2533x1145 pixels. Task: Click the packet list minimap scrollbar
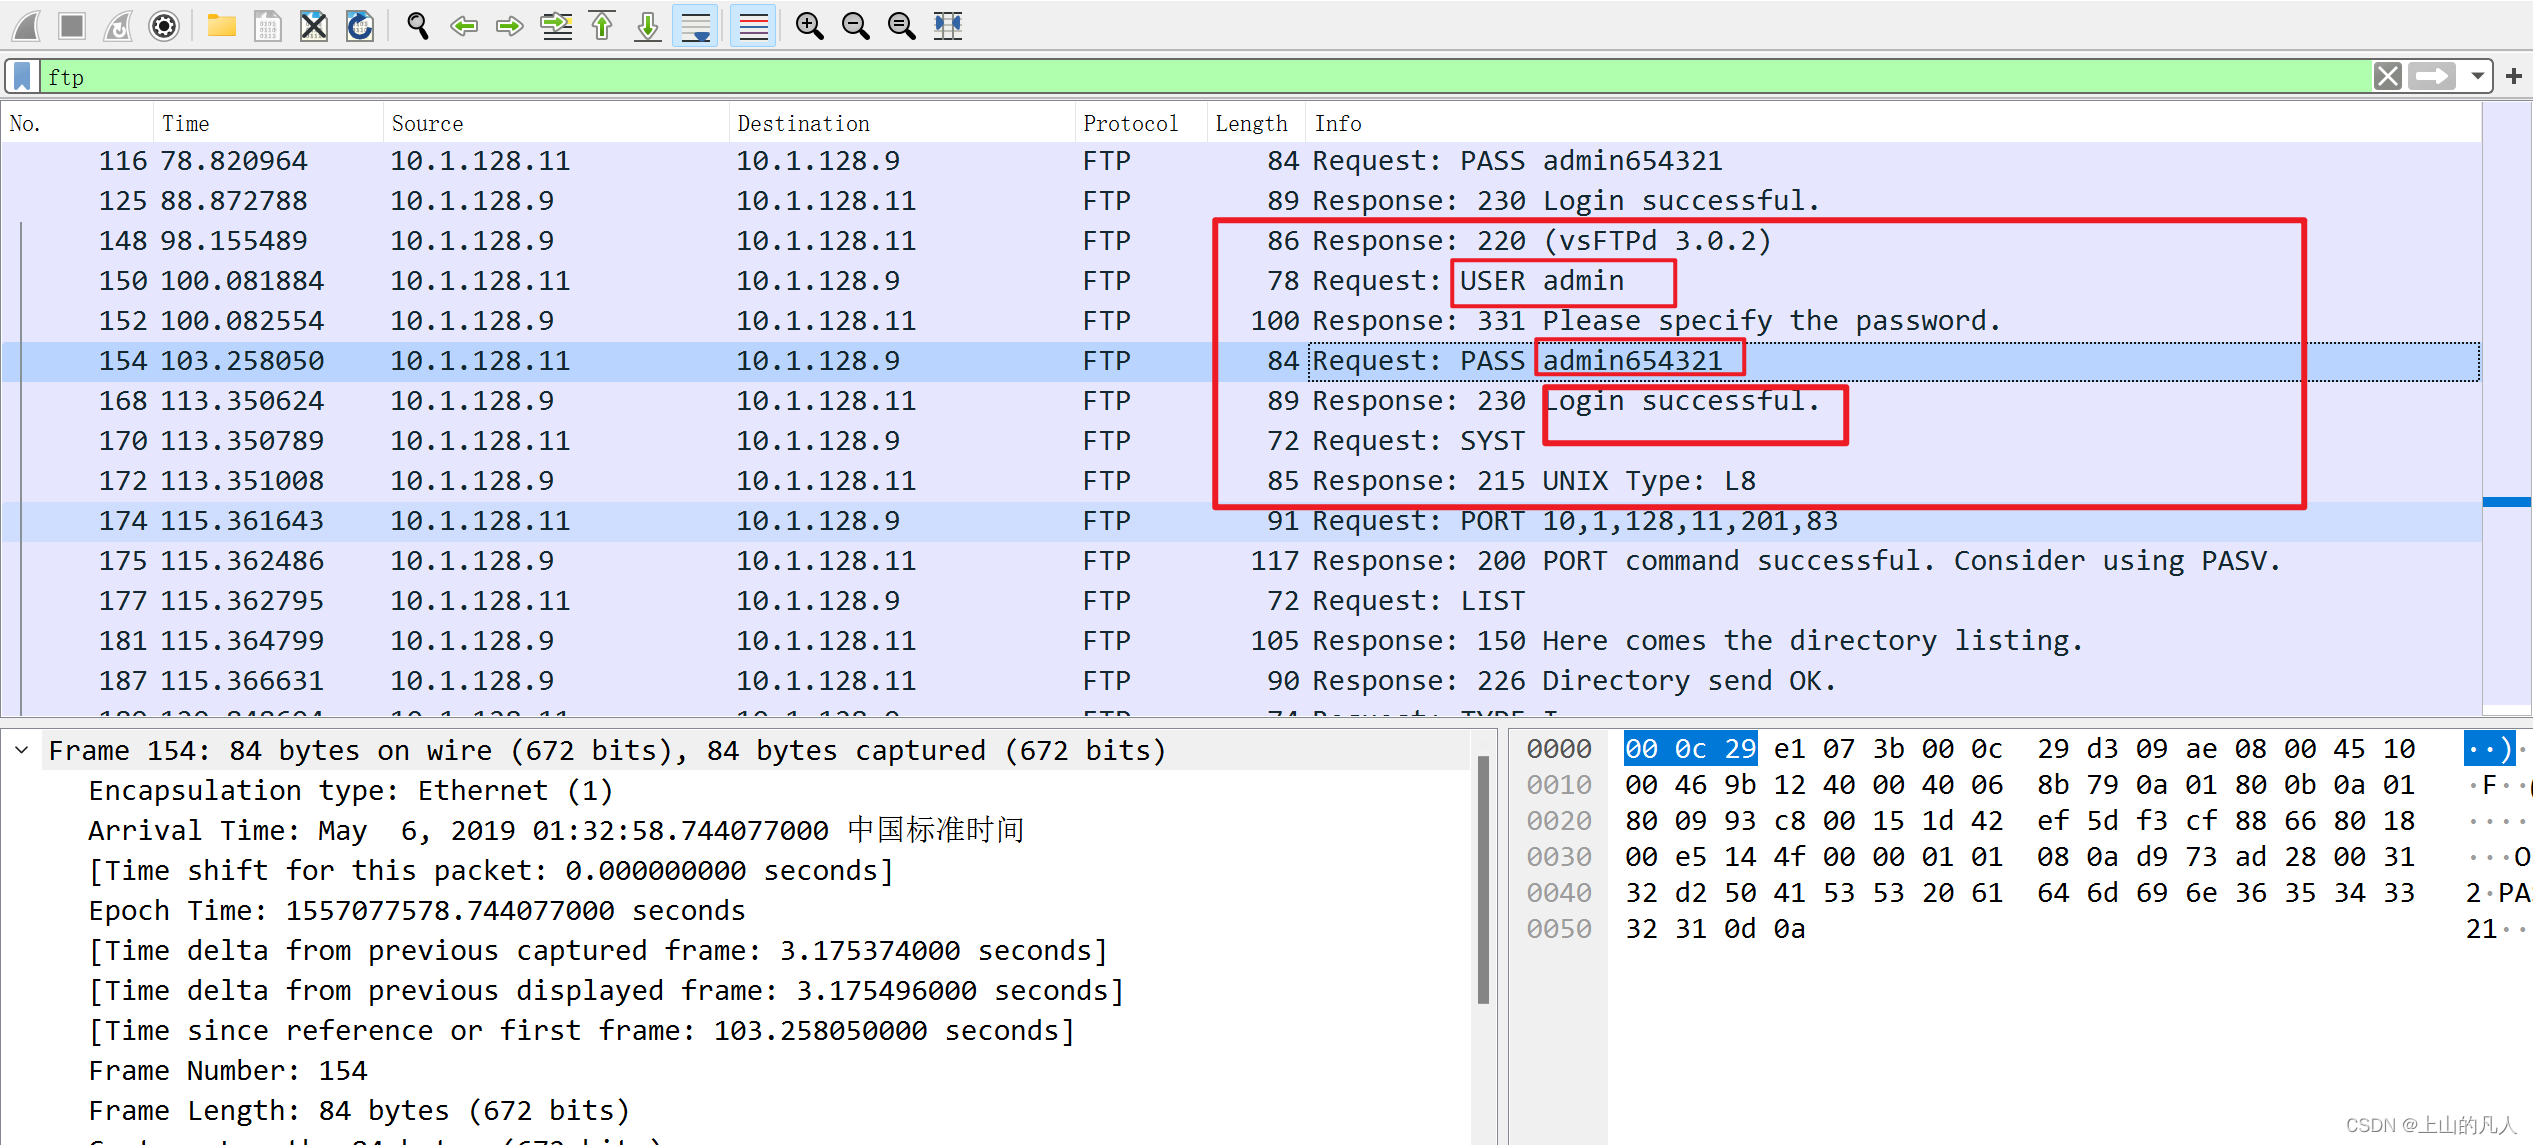click(2507, 408)
